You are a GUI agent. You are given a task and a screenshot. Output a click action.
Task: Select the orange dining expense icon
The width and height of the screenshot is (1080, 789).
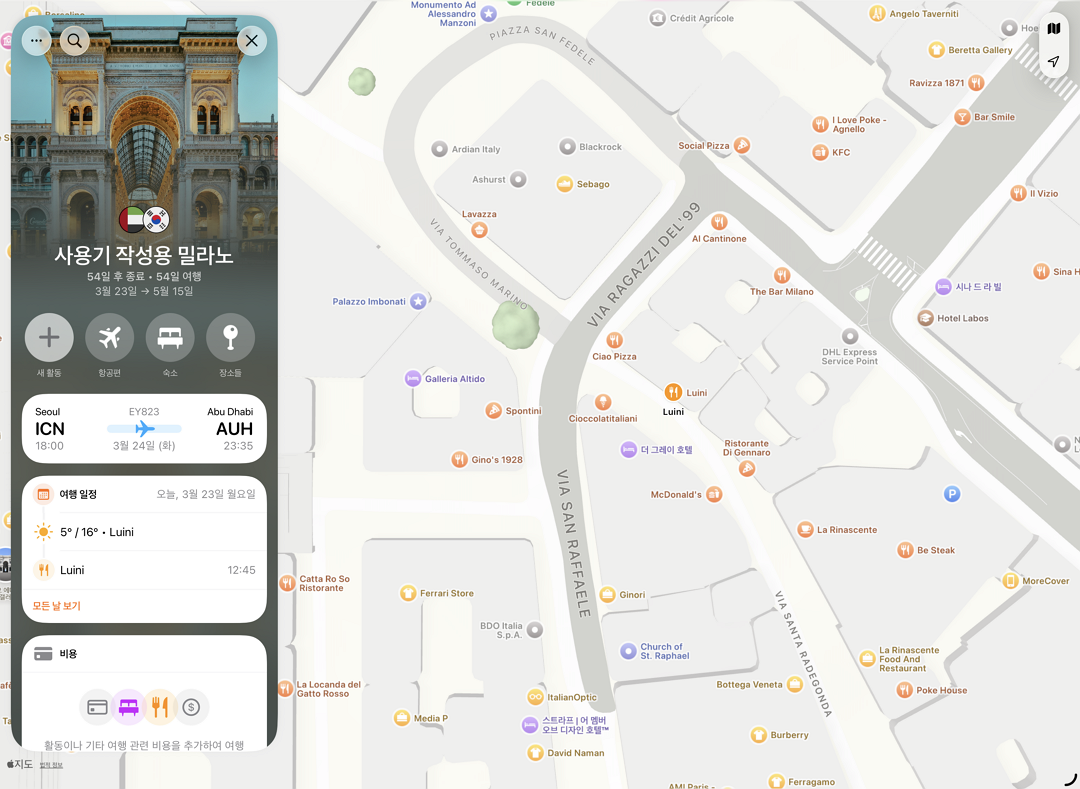(160, 707)
